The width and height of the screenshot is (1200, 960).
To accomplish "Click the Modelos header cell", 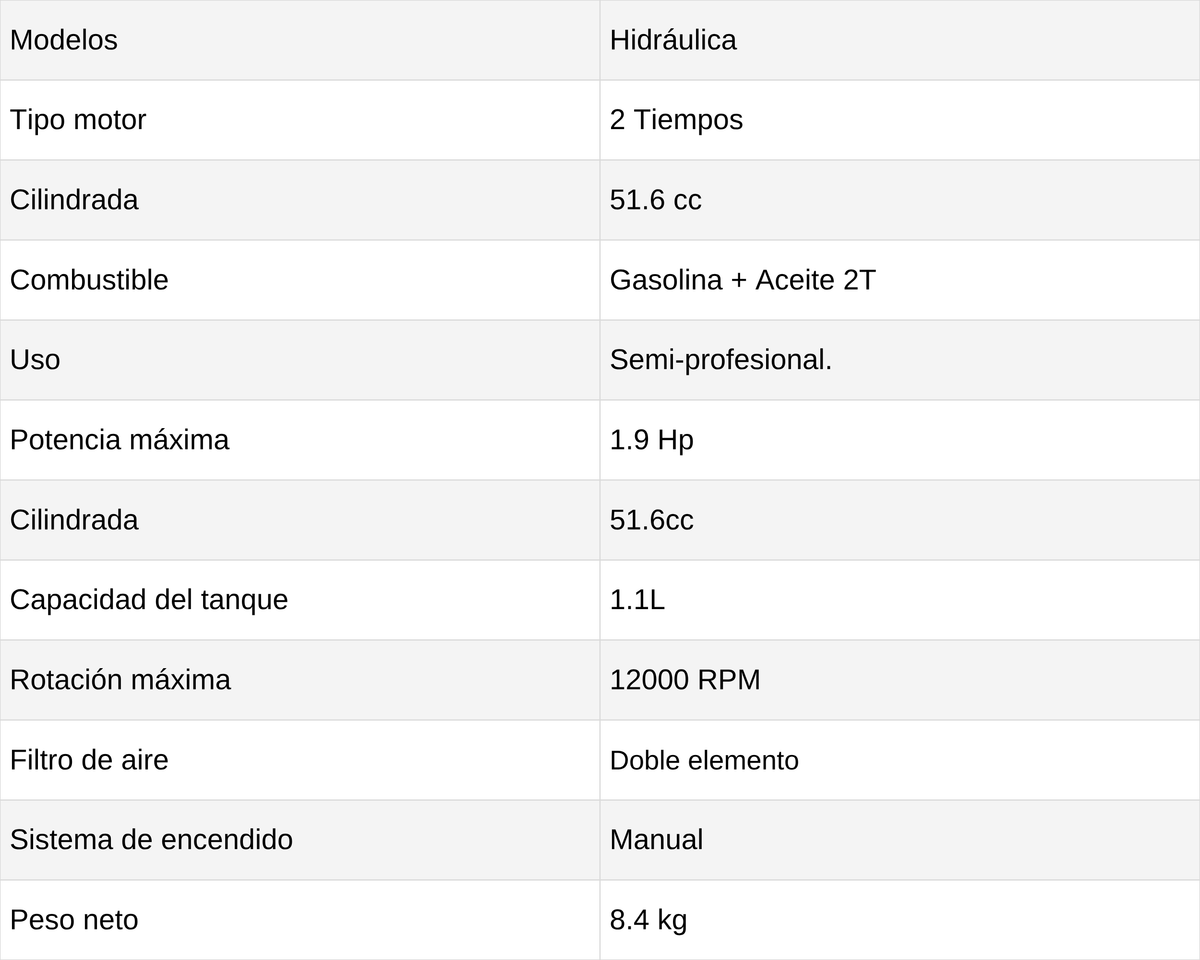I will [x=300, y=40].
